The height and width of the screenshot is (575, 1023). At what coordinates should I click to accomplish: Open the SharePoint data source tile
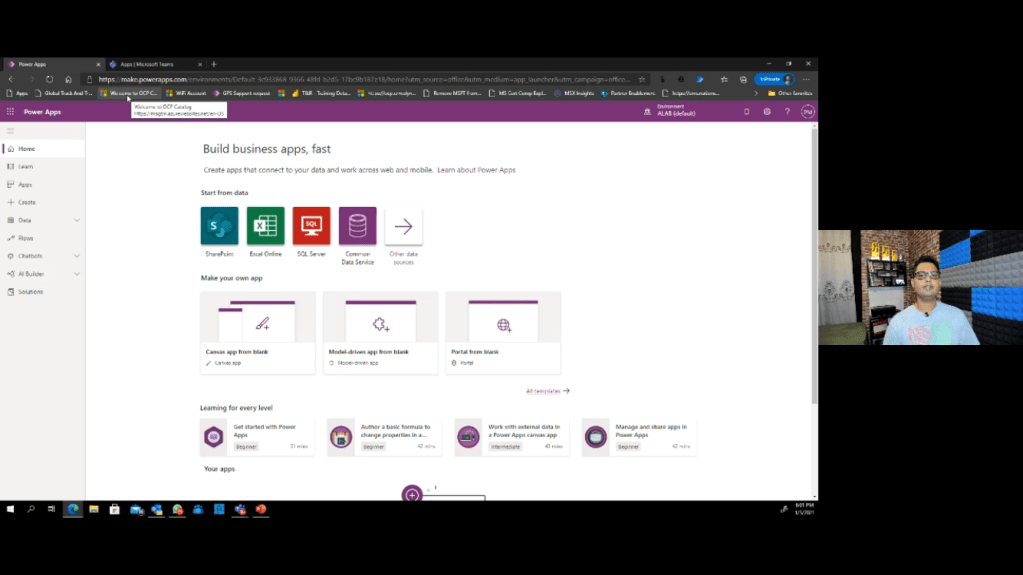coord(219,226)
